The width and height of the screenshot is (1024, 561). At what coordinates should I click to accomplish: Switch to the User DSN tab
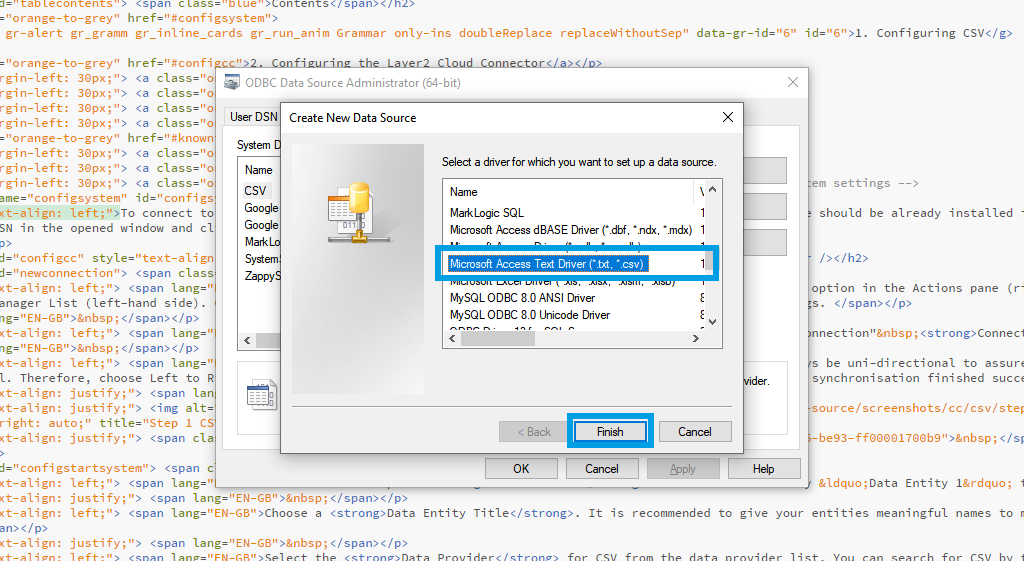tap(254, 117)
